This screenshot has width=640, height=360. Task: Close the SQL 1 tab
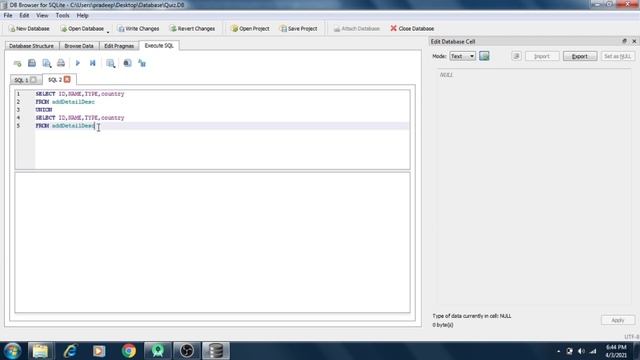33,80
